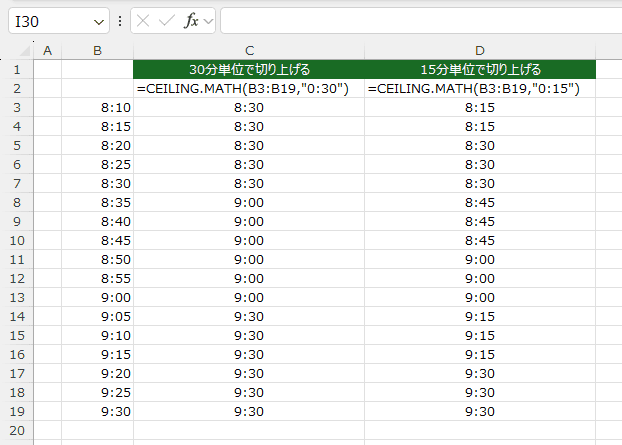622x445 pixels.
Task: Open the Name Box dropdown arrow
Action: (x=98, y=21)
